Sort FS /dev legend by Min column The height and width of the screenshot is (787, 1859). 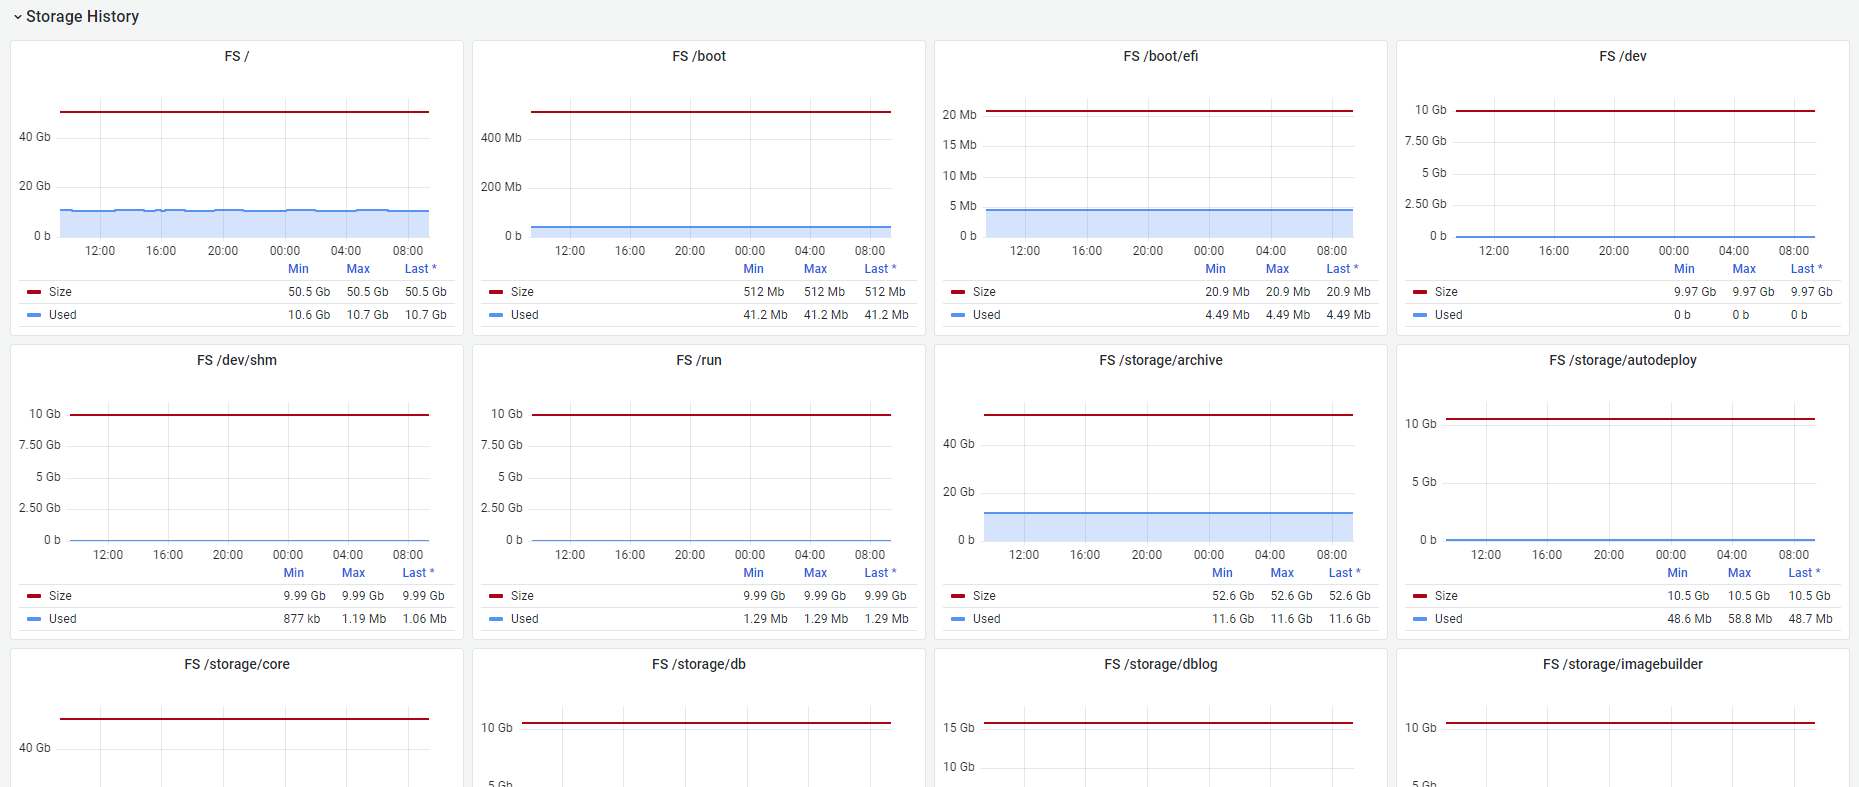click(1684, 269)
